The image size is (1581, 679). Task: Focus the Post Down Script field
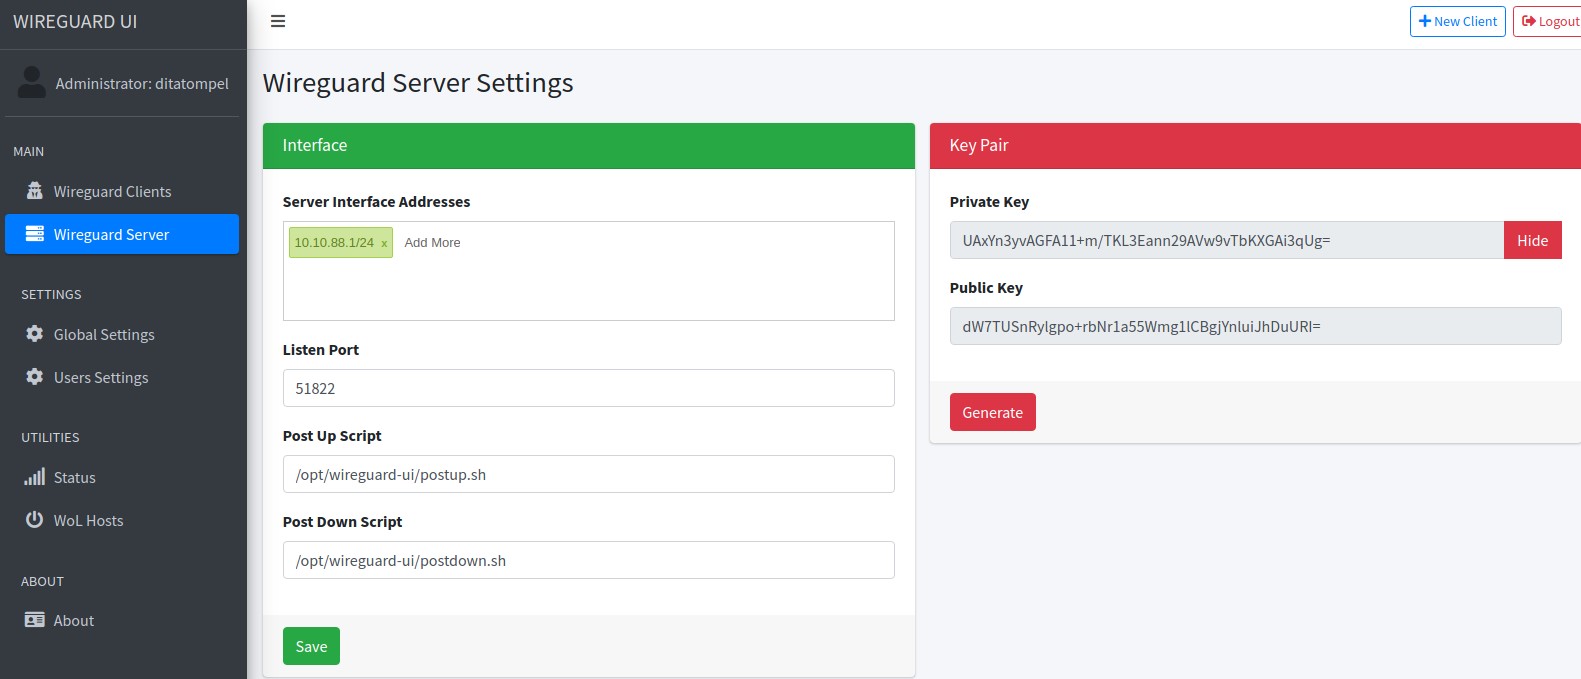589,560
